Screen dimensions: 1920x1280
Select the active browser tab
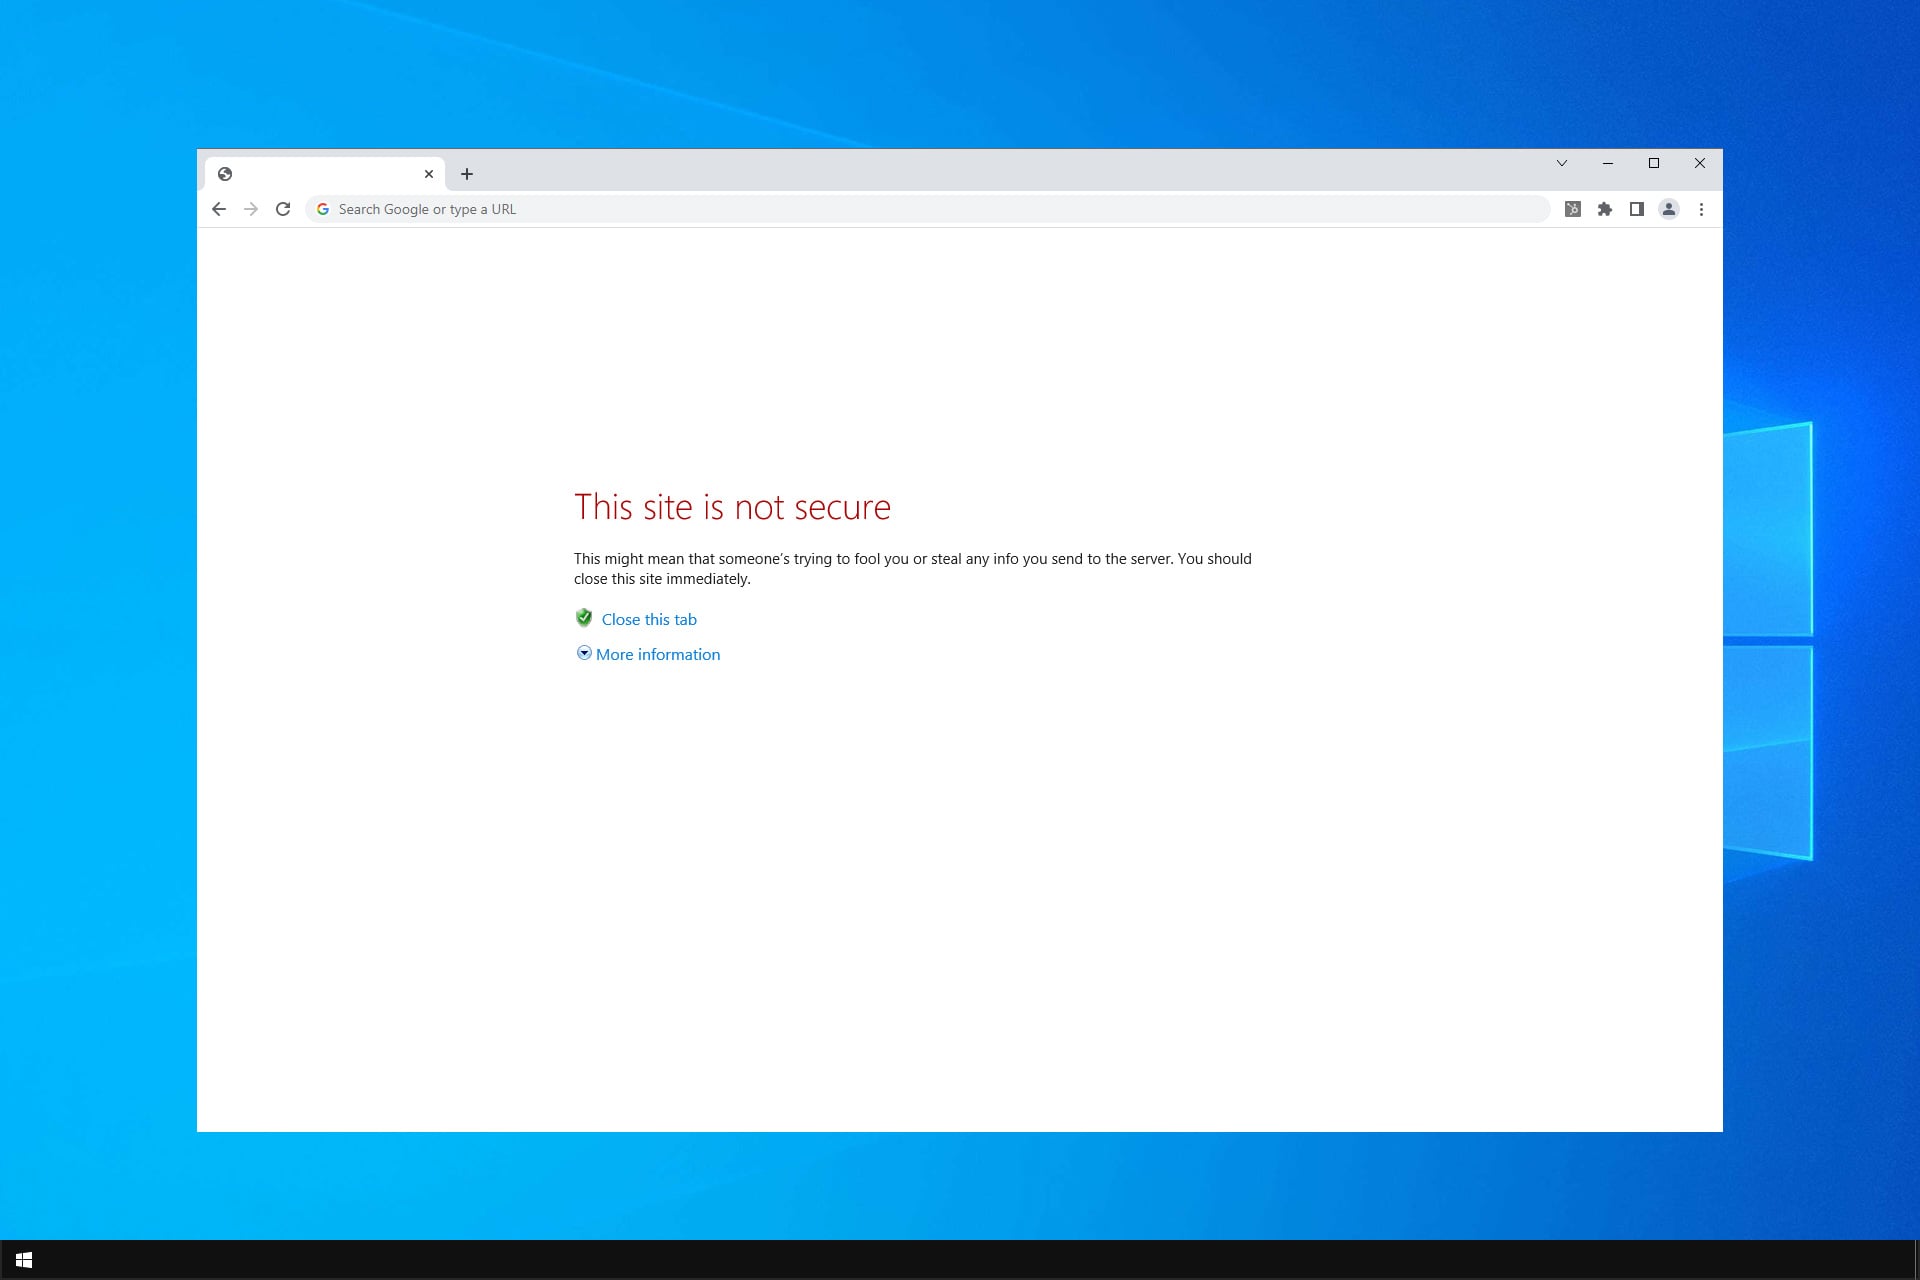320,174
